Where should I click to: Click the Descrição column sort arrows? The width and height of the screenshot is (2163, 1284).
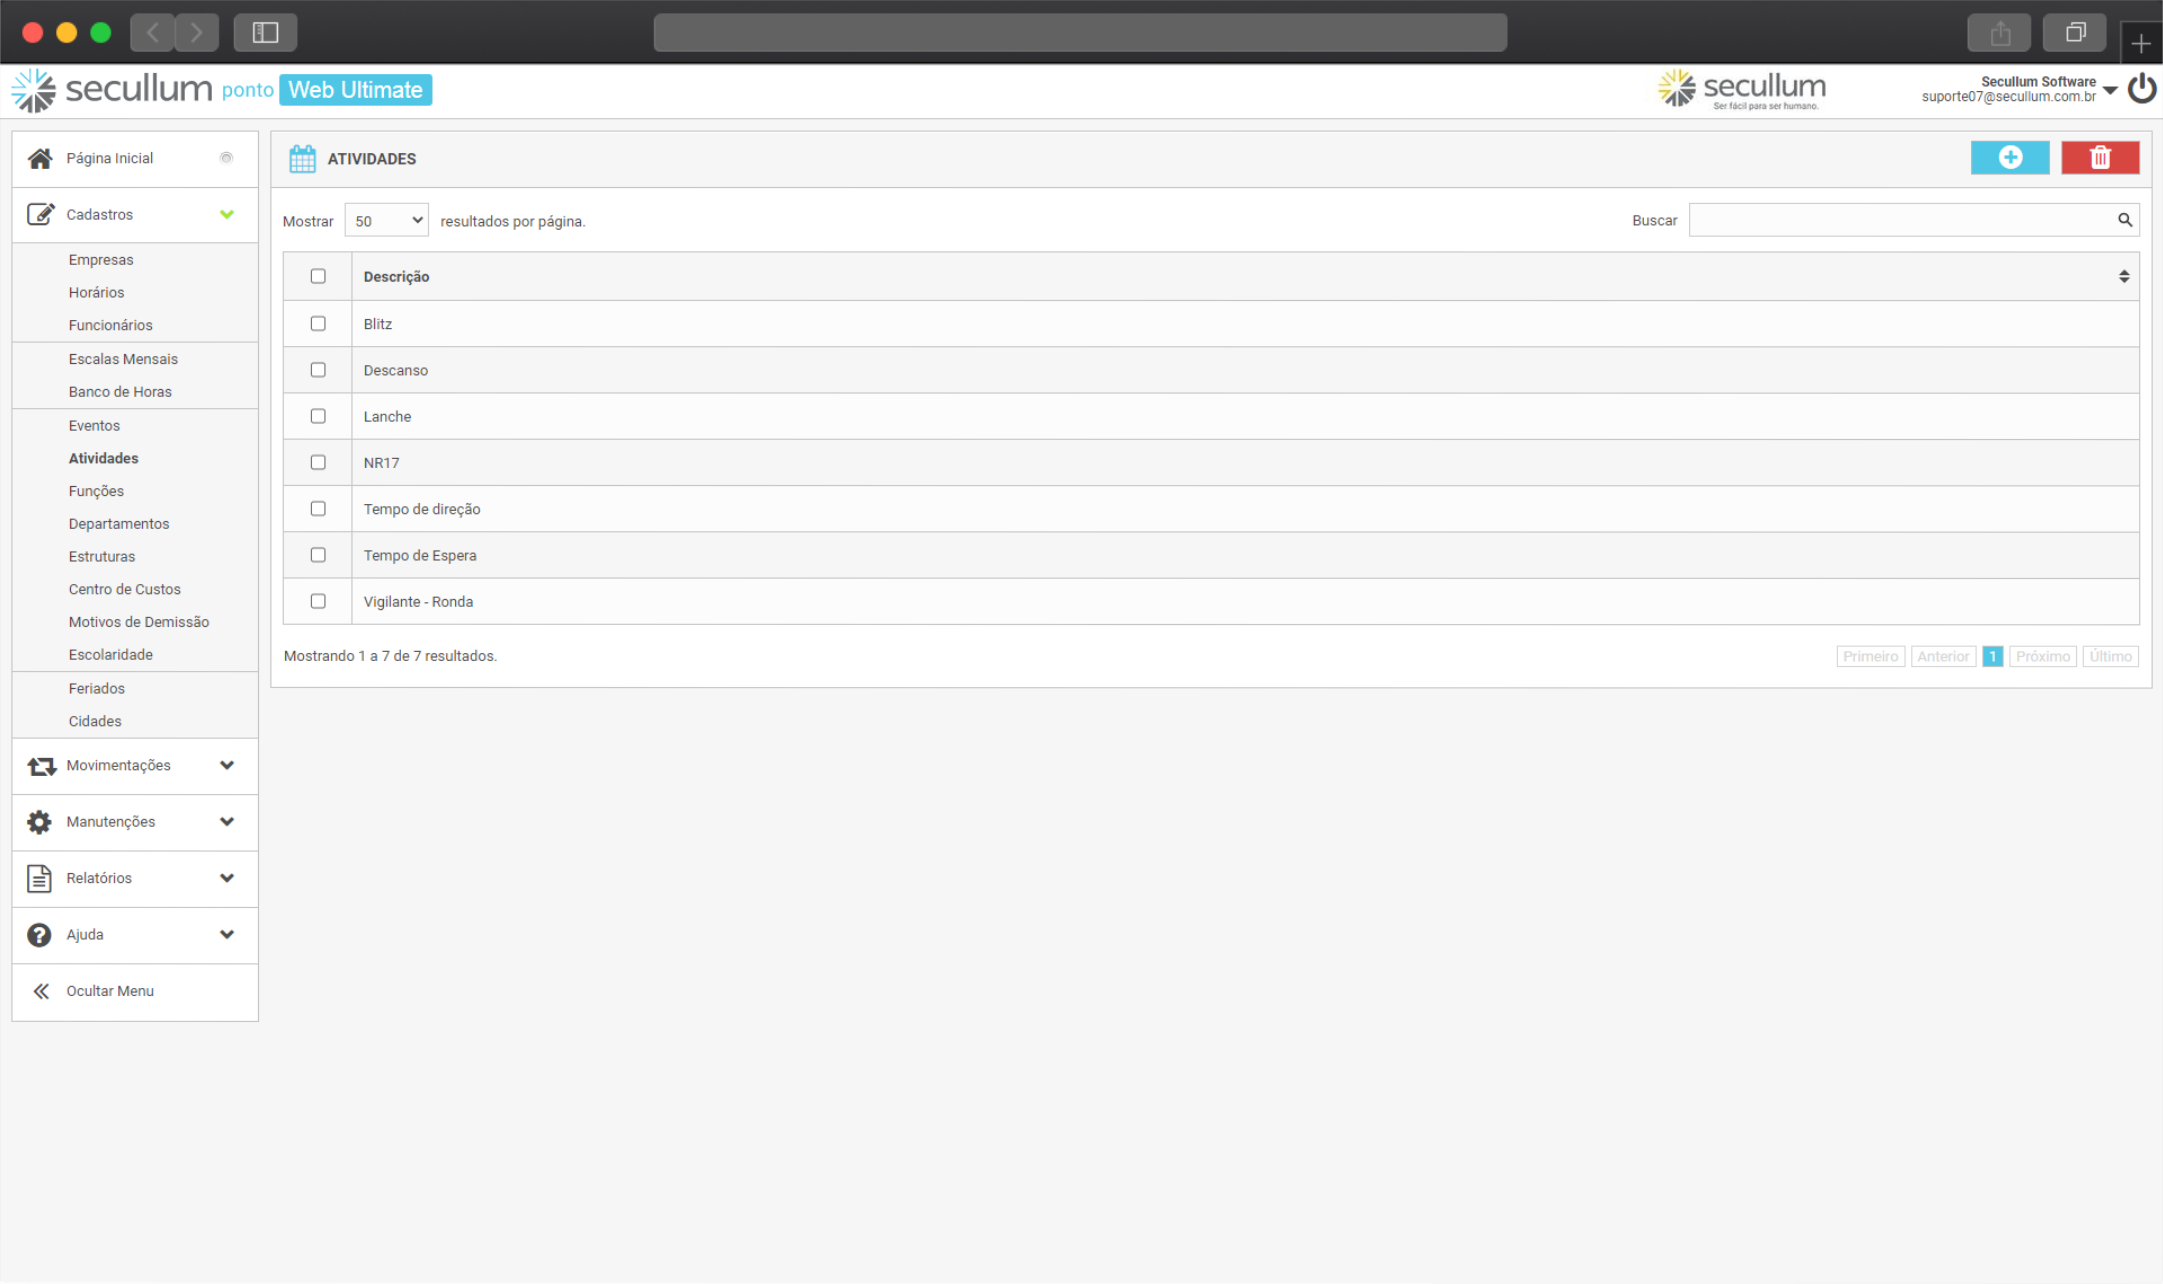[x=2123, y=277]
